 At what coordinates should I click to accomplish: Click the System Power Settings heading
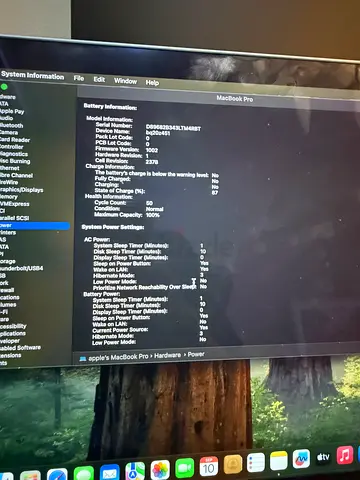point(113,227)
